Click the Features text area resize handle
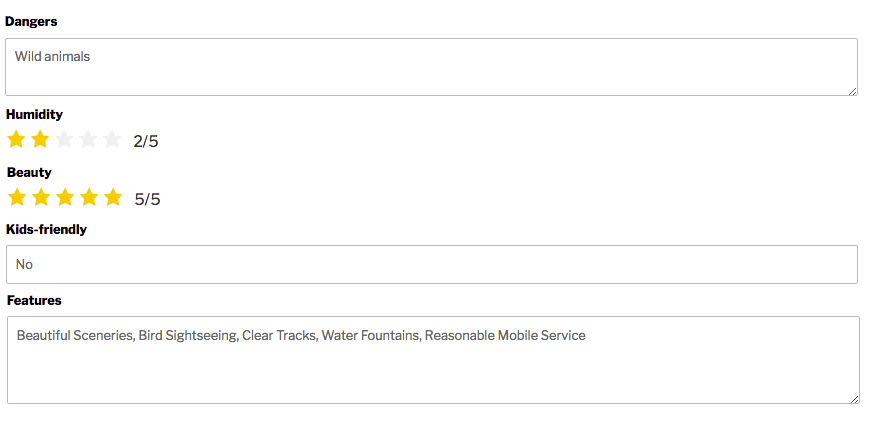 point(854,399)
